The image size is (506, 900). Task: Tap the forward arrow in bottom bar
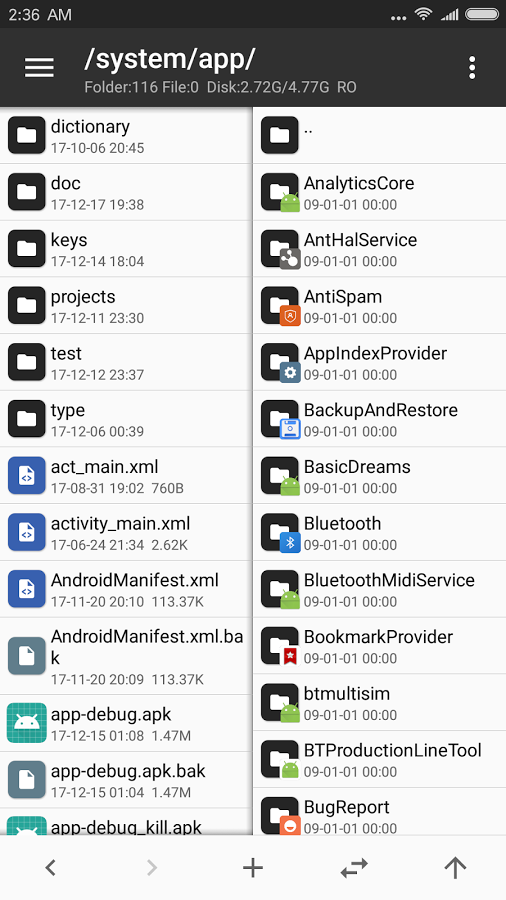(x=151, y=868)
